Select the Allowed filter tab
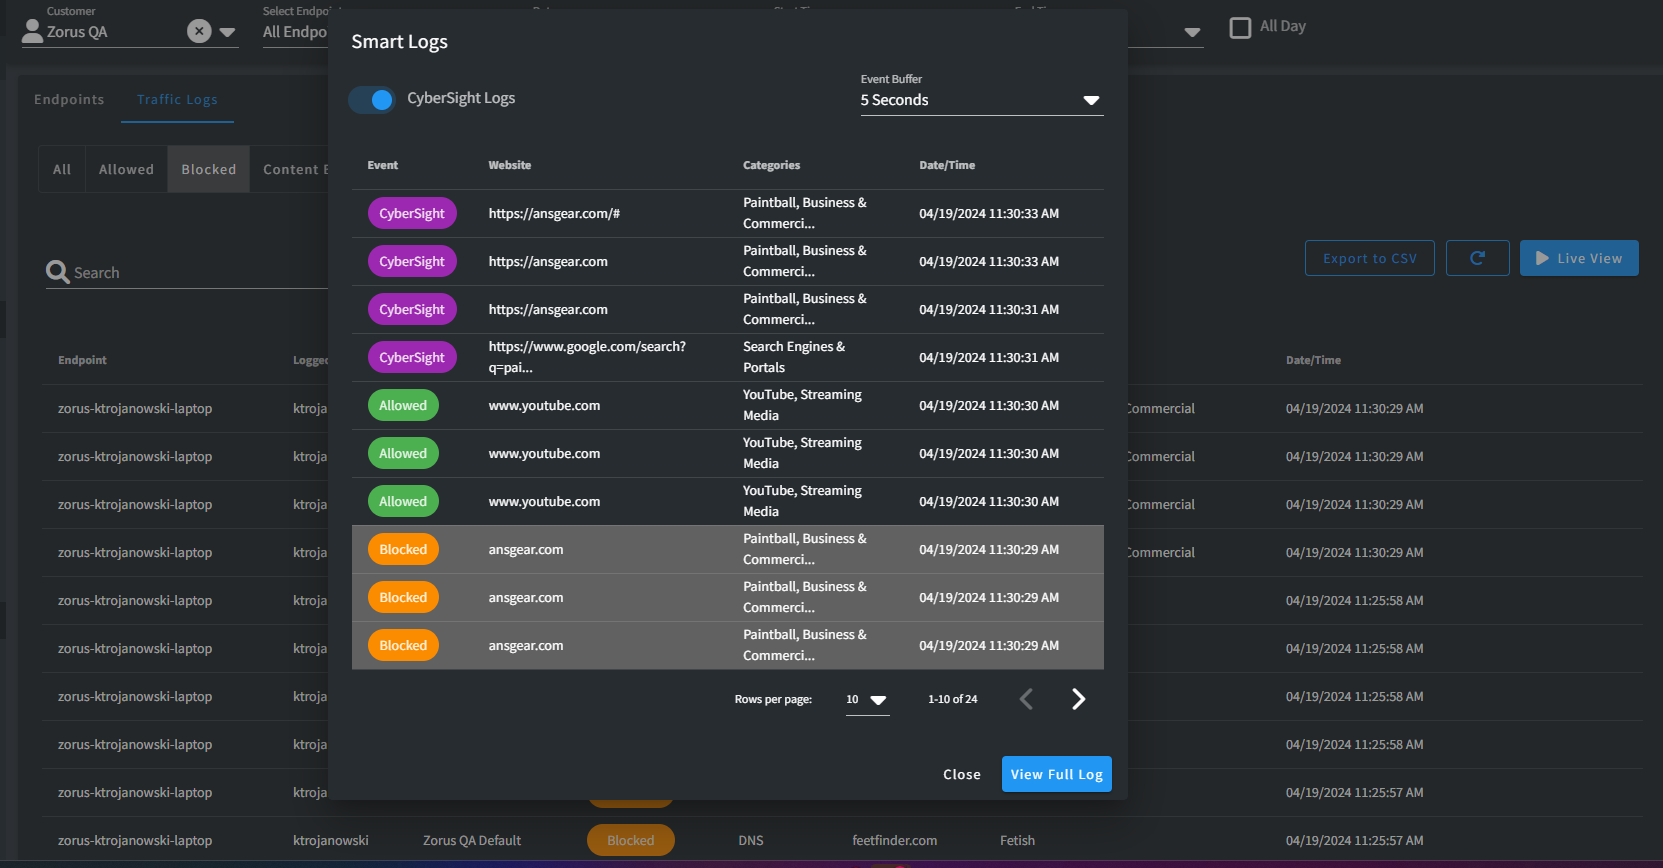Viewport: 1663px width, 868px height. (x=126, y=169)
